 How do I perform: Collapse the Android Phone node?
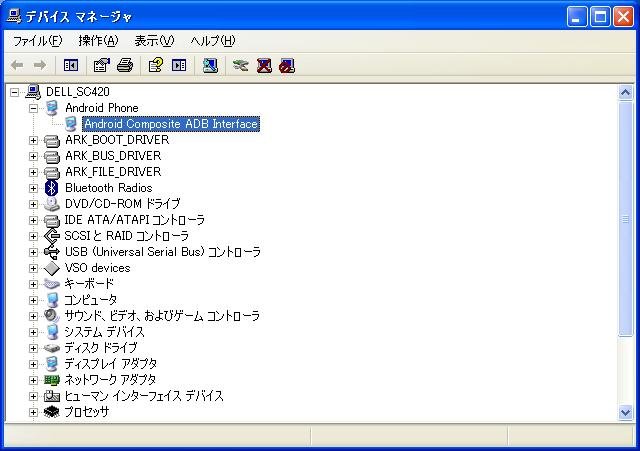(33, 108)
